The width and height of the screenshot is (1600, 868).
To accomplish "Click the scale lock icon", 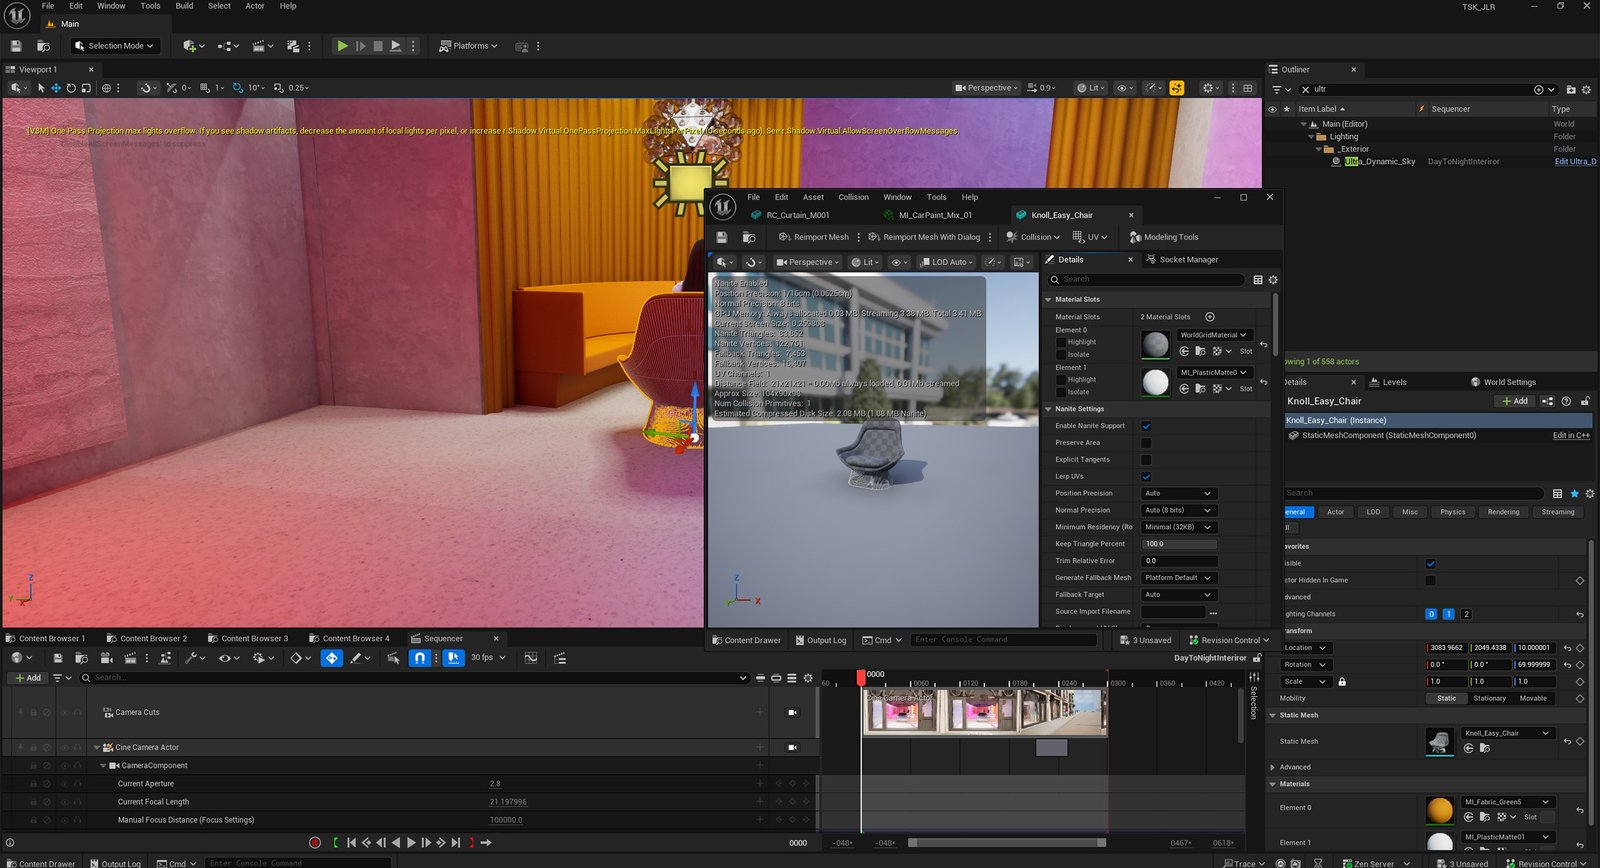I will point(1342,682).
